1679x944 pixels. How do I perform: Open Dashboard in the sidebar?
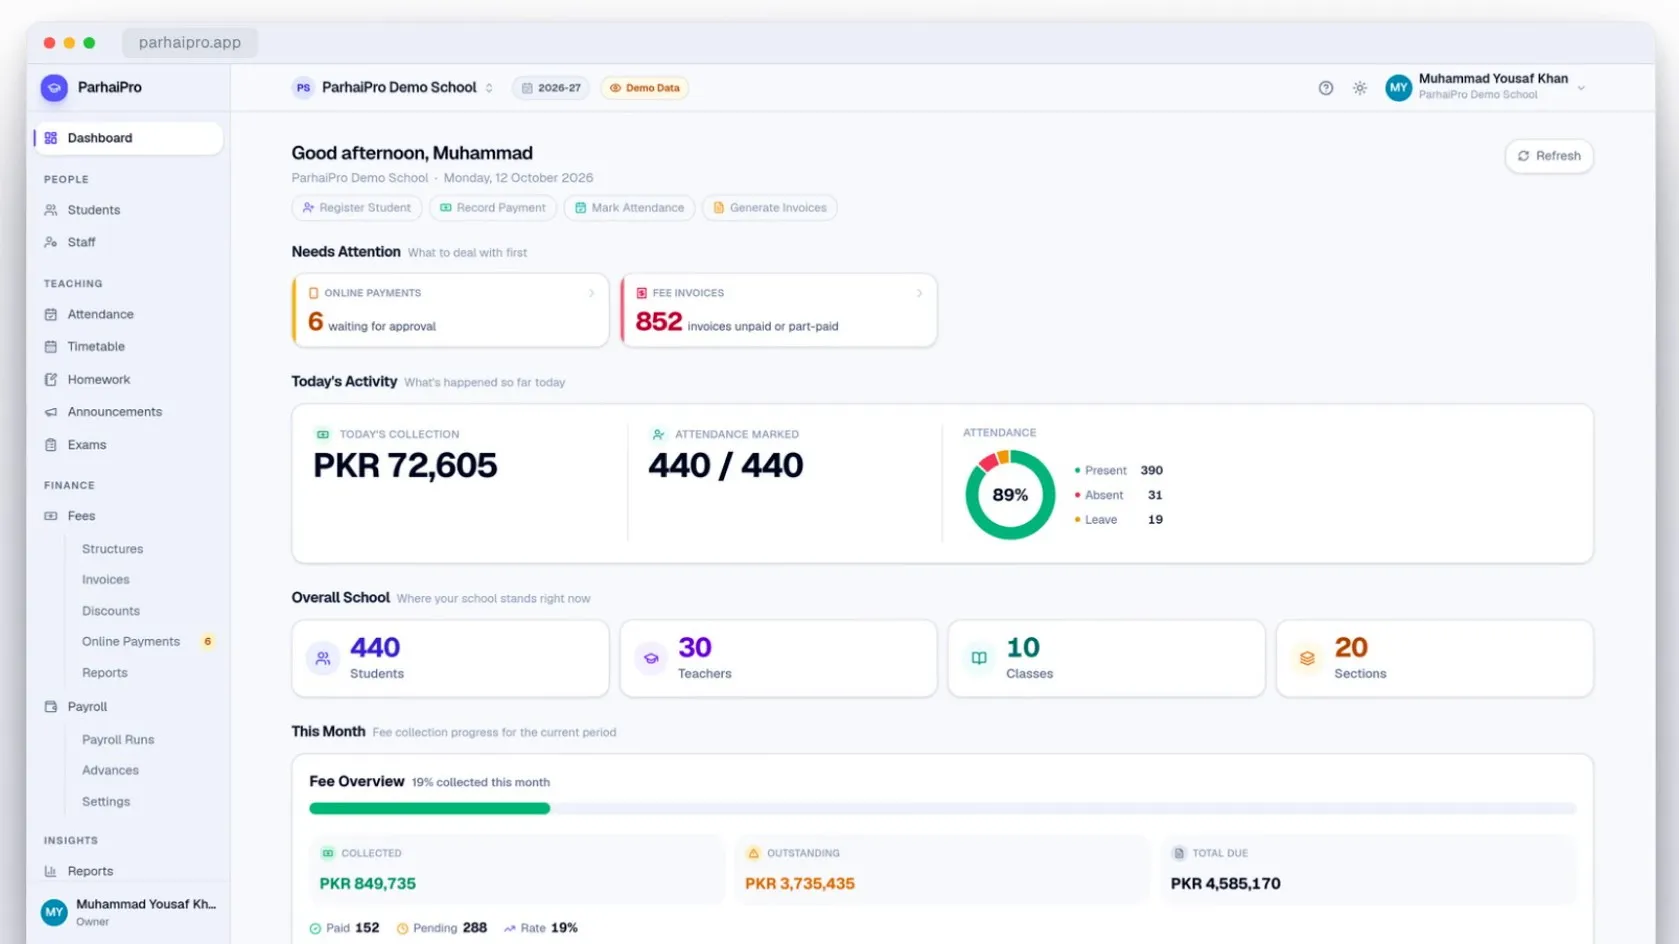point(128,138)
